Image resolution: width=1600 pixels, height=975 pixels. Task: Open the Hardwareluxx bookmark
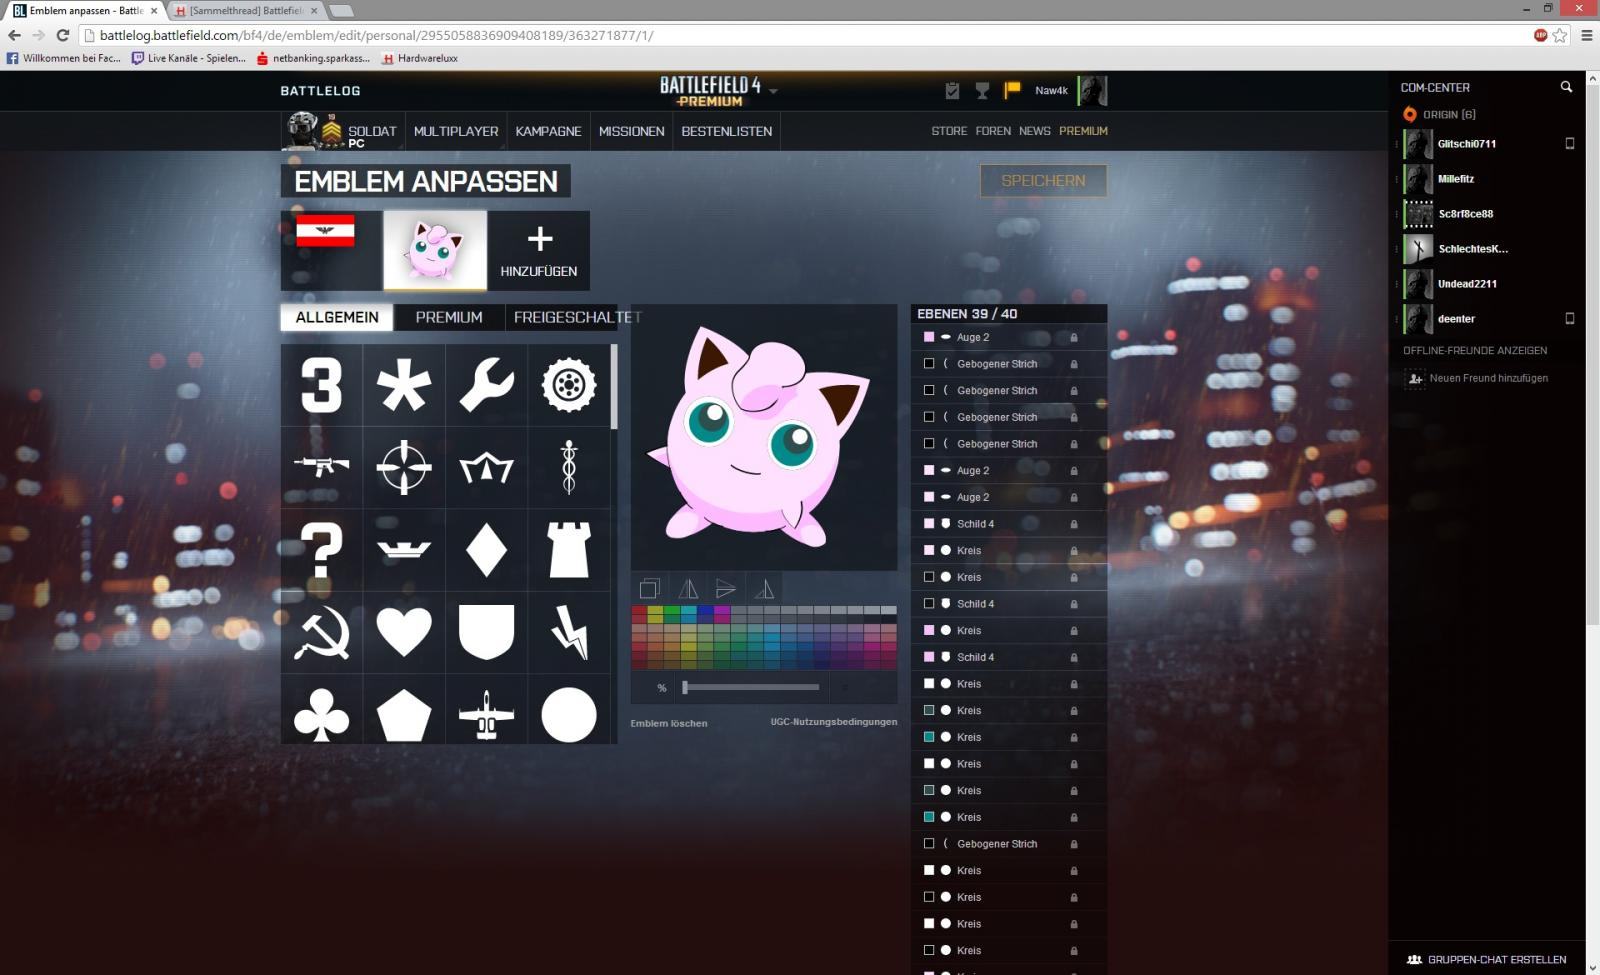coord(420,58)
